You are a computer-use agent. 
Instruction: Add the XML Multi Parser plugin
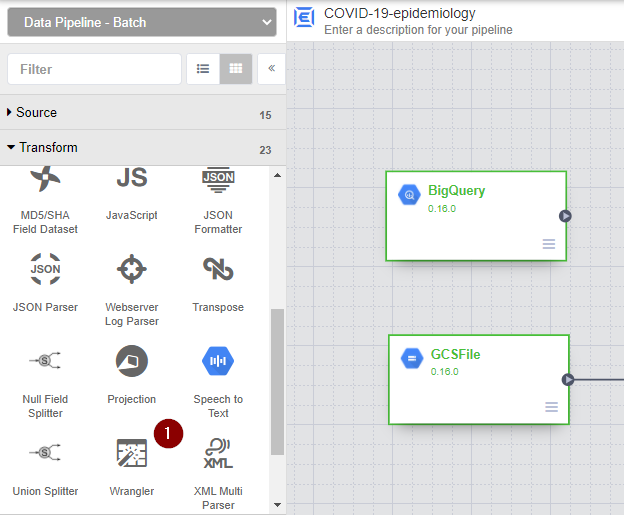218,474
